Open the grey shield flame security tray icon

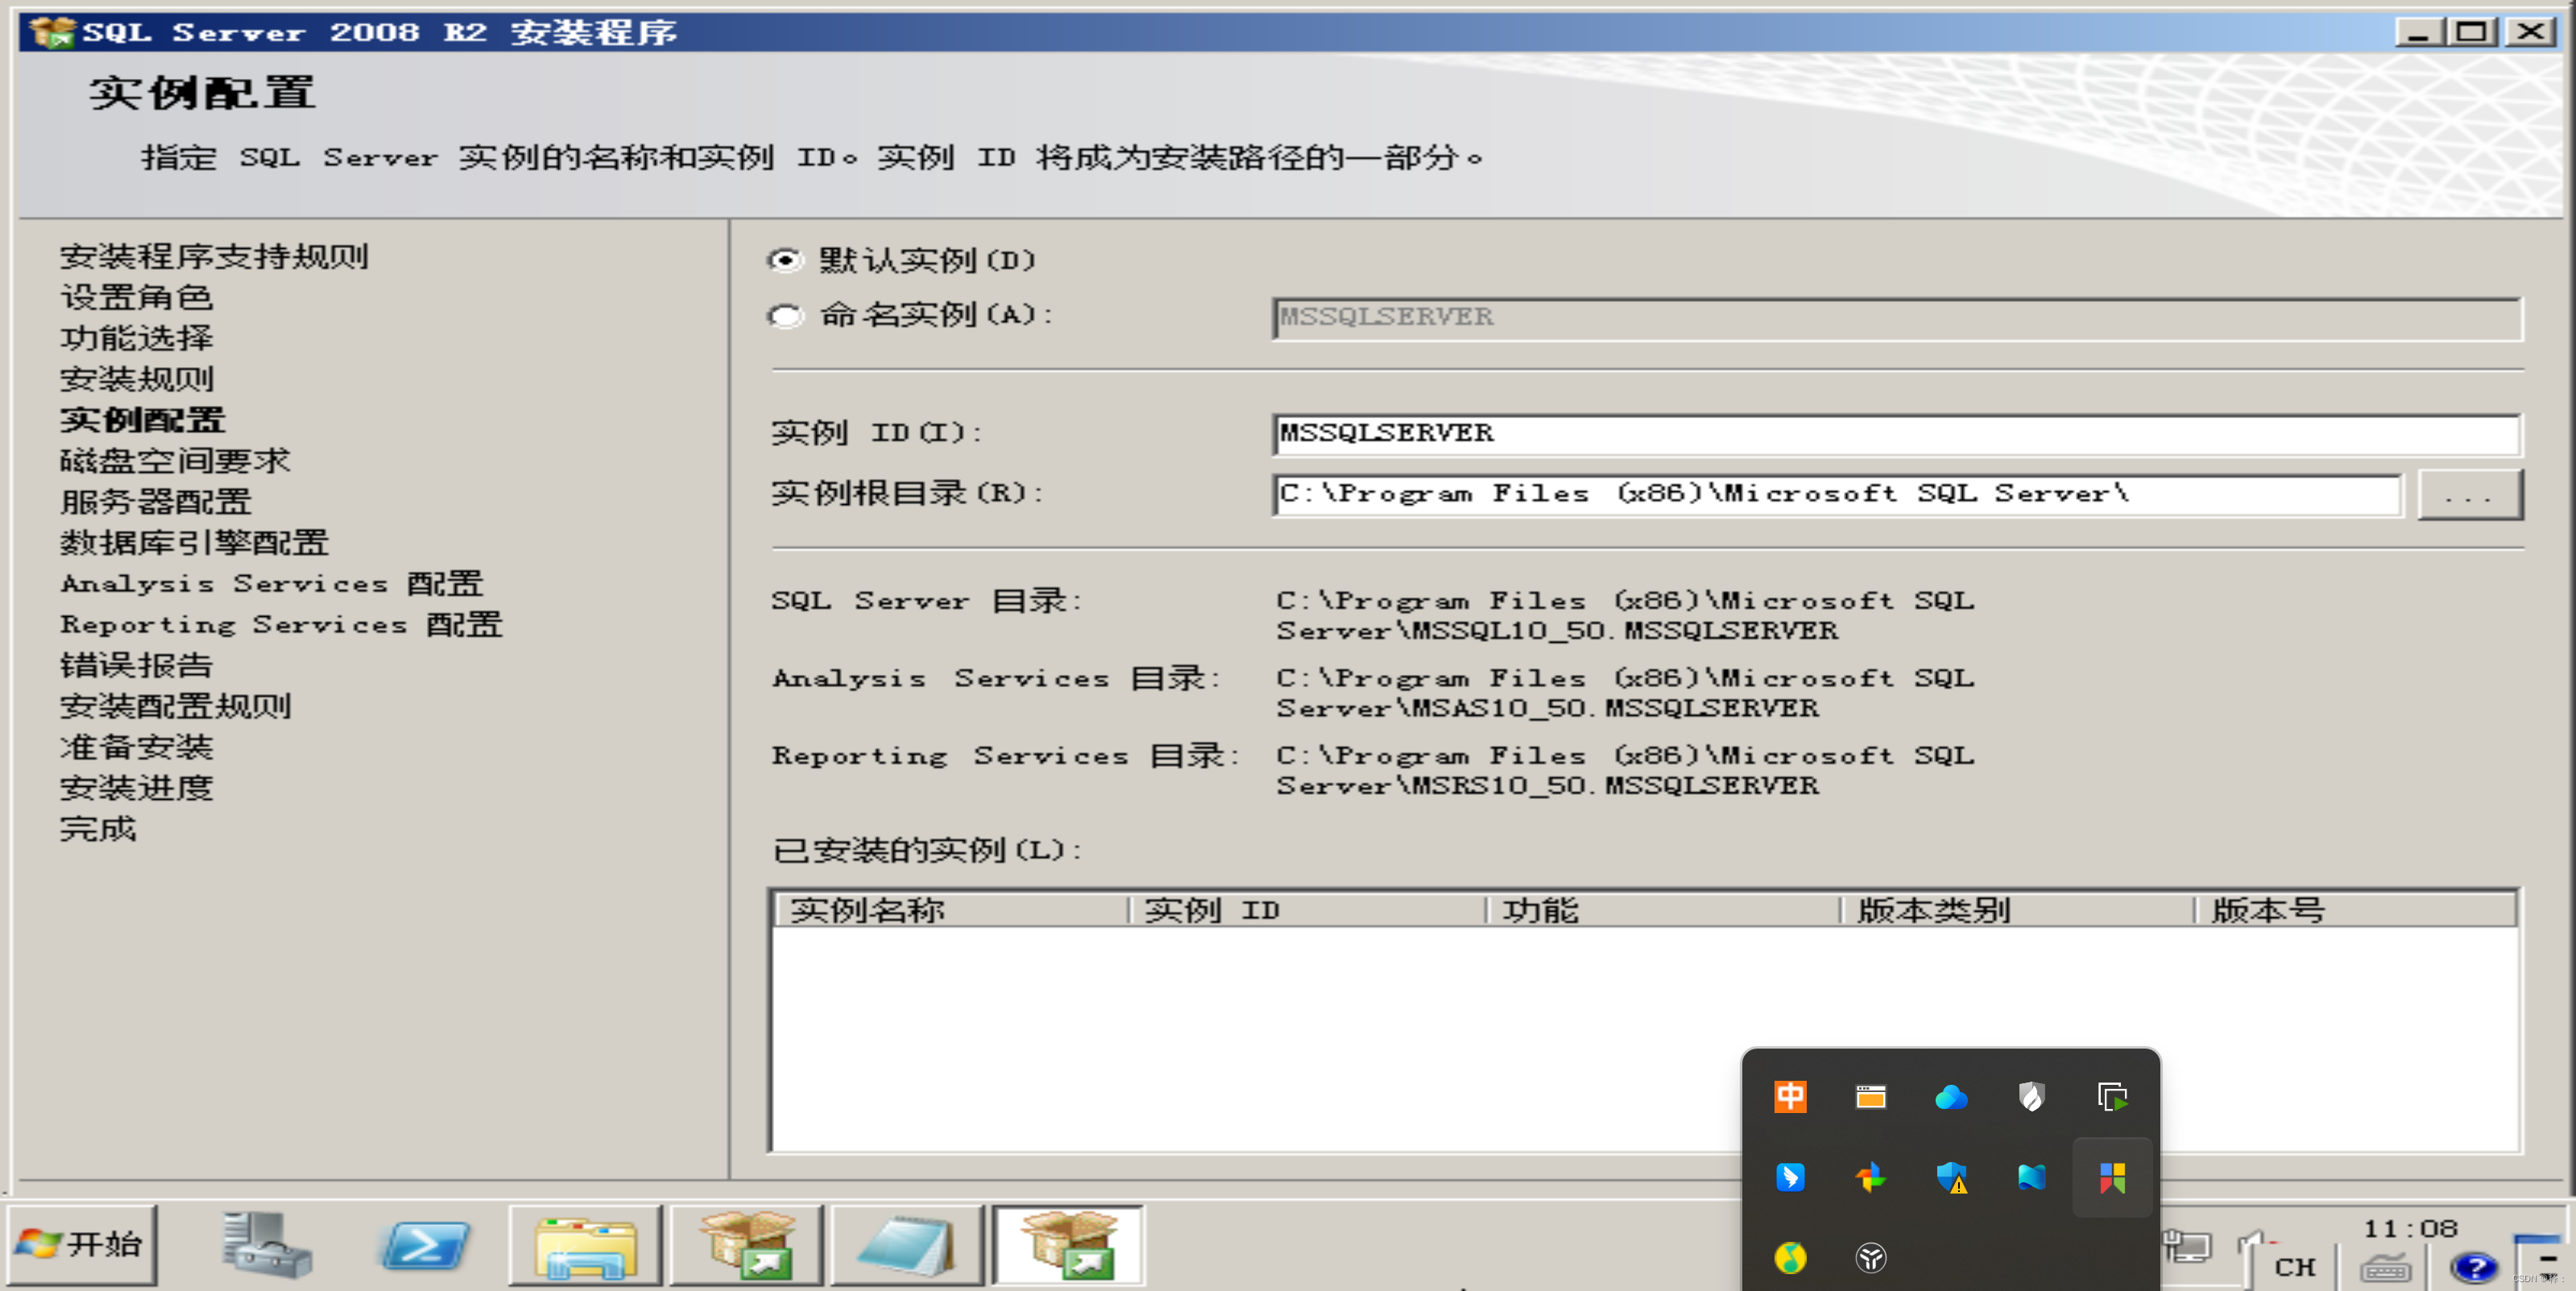pyautogui.click(x=2031, y=1096)
